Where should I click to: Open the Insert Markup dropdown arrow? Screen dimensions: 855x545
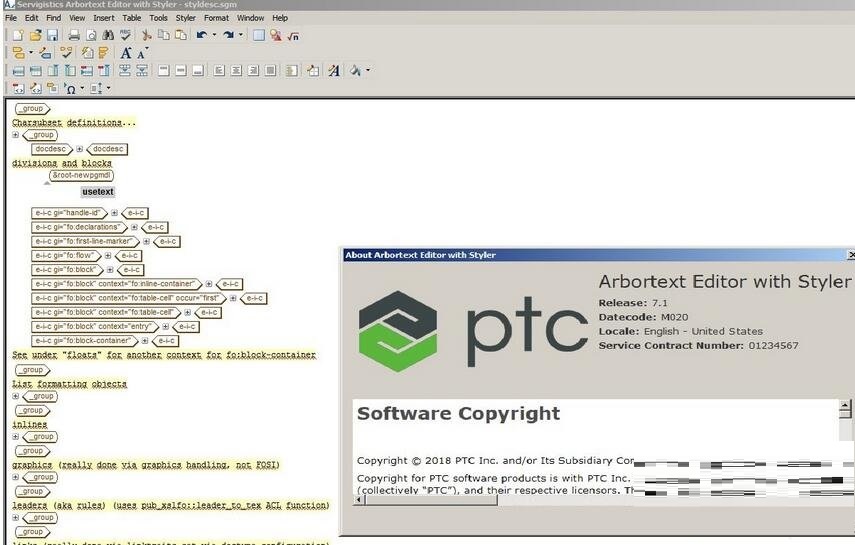[x=31, y=53]
